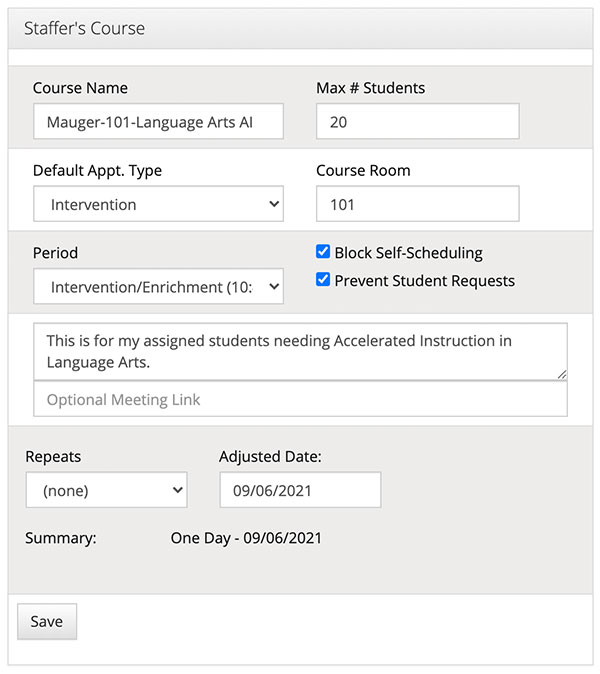This screenshot has height=674, width=600.
Task: Click the Staffer's Course panel header
Action: coord(300,28)
